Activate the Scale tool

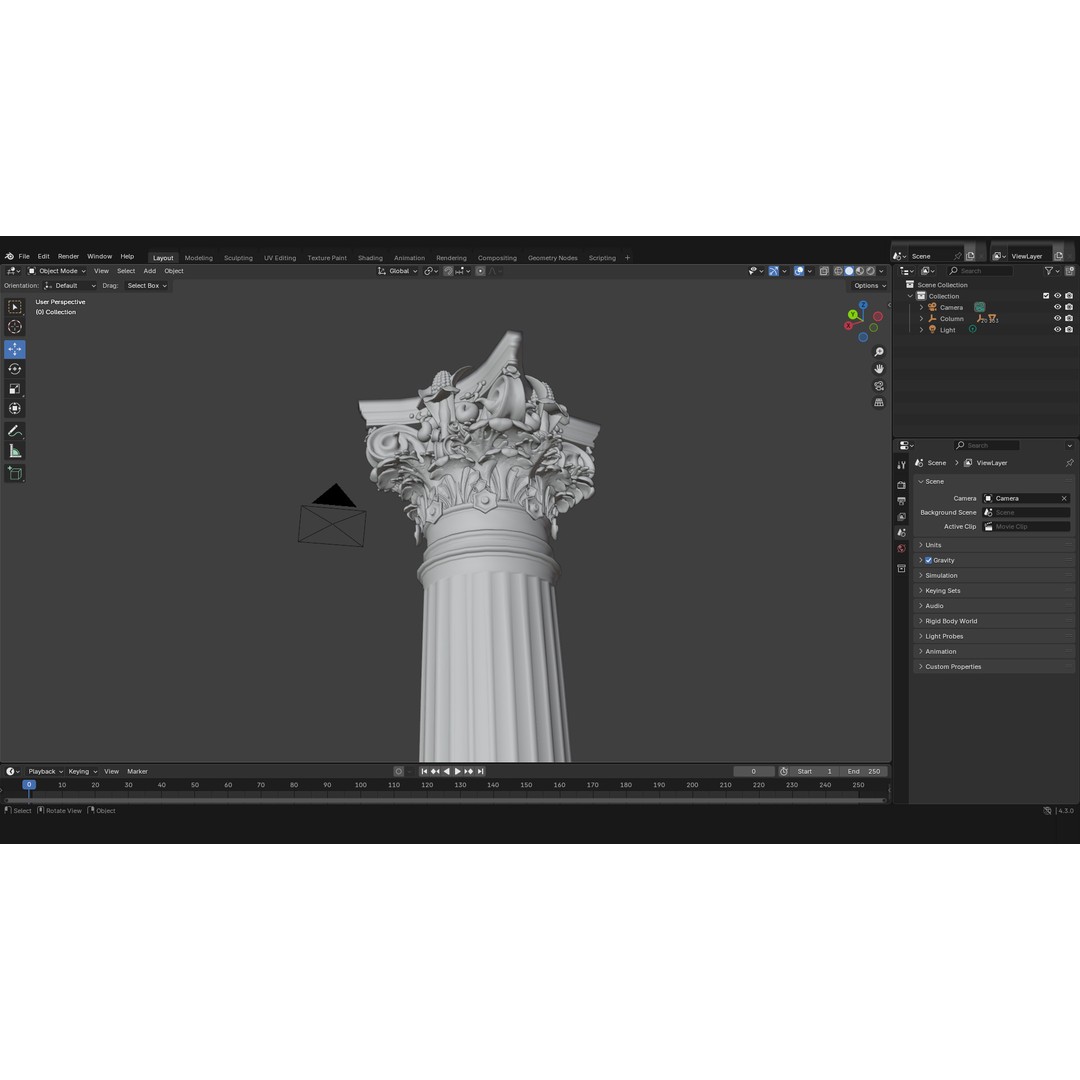point(15,388)
